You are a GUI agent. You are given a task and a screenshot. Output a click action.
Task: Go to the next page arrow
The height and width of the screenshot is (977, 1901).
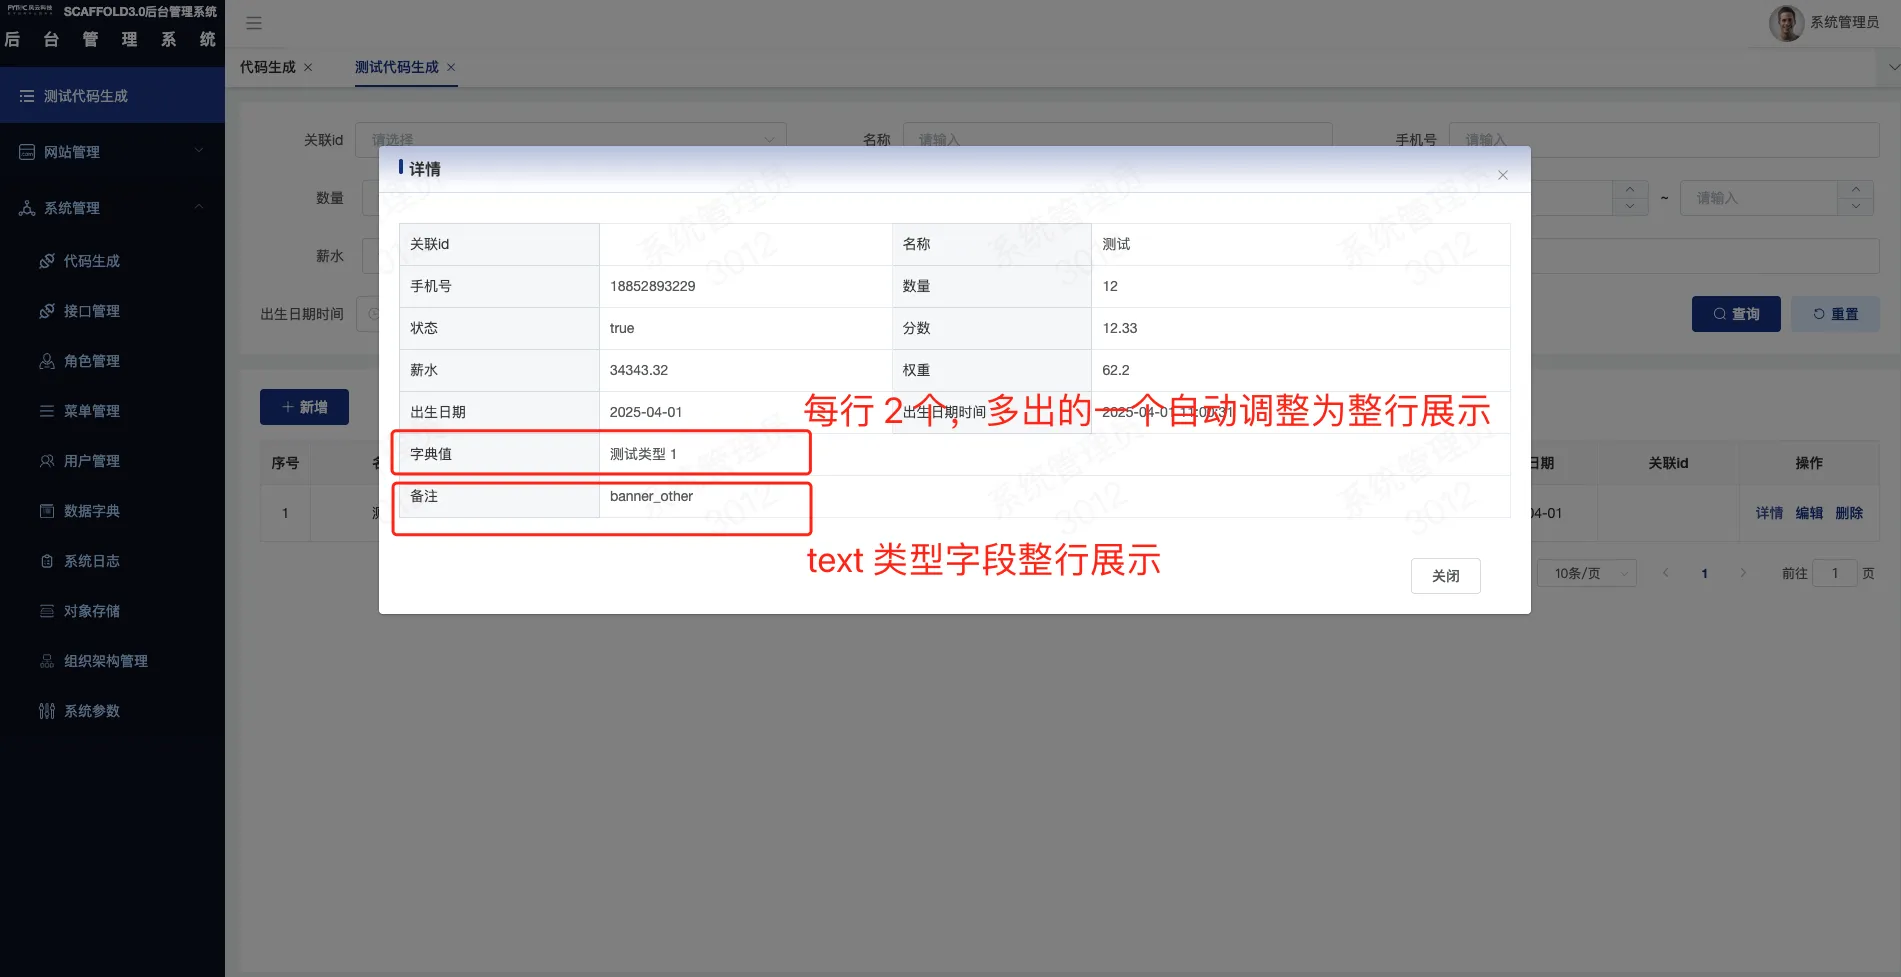tap(1743, 573)
